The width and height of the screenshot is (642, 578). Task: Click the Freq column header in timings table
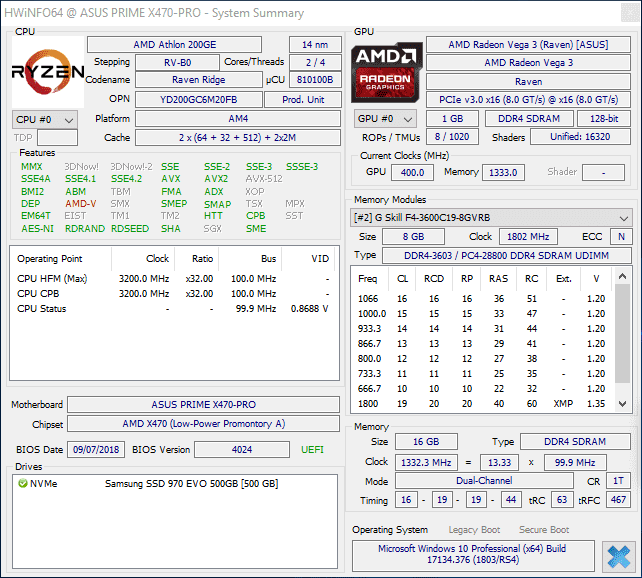point(368,279)
